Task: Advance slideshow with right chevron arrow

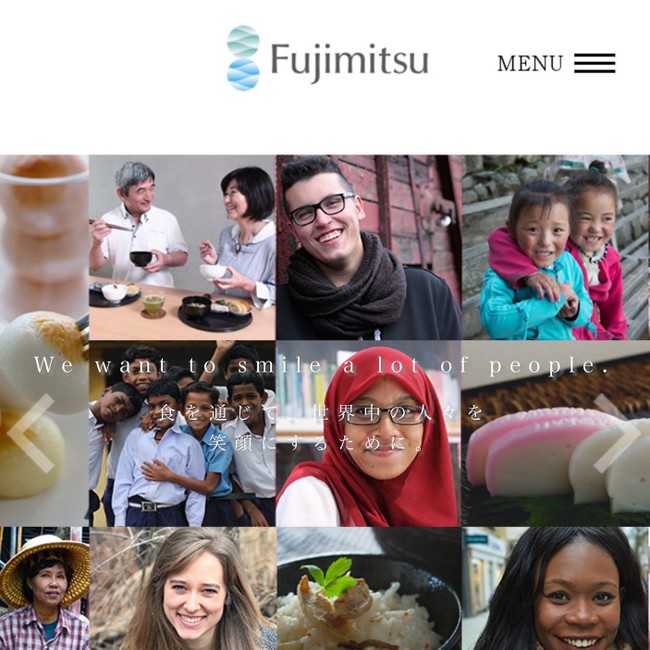Action: [618, 433]
